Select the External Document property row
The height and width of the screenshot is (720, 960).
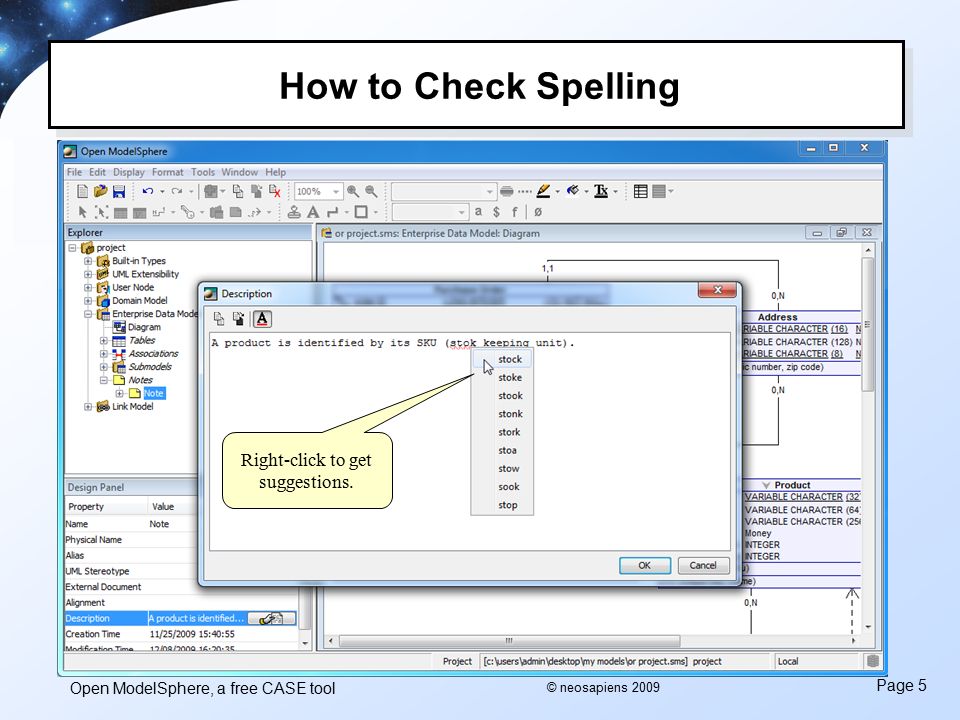tap(182, 587)
